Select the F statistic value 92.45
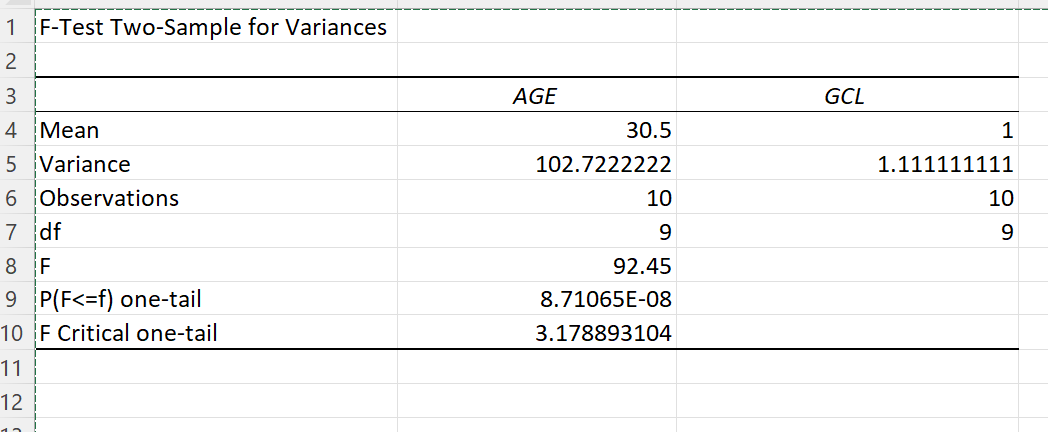Viewport: 1048px width, 432px height. point(537,265)
